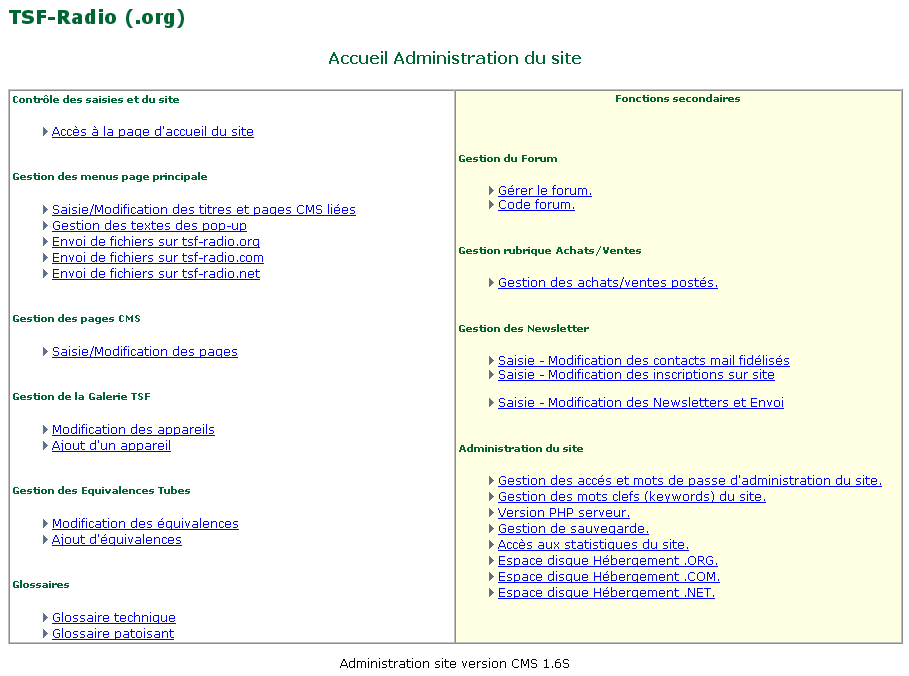Click the TSF-Radio (.org) title
Viewport: 909px width, 676px height.
pyautogui.click(x=97, y=17)
